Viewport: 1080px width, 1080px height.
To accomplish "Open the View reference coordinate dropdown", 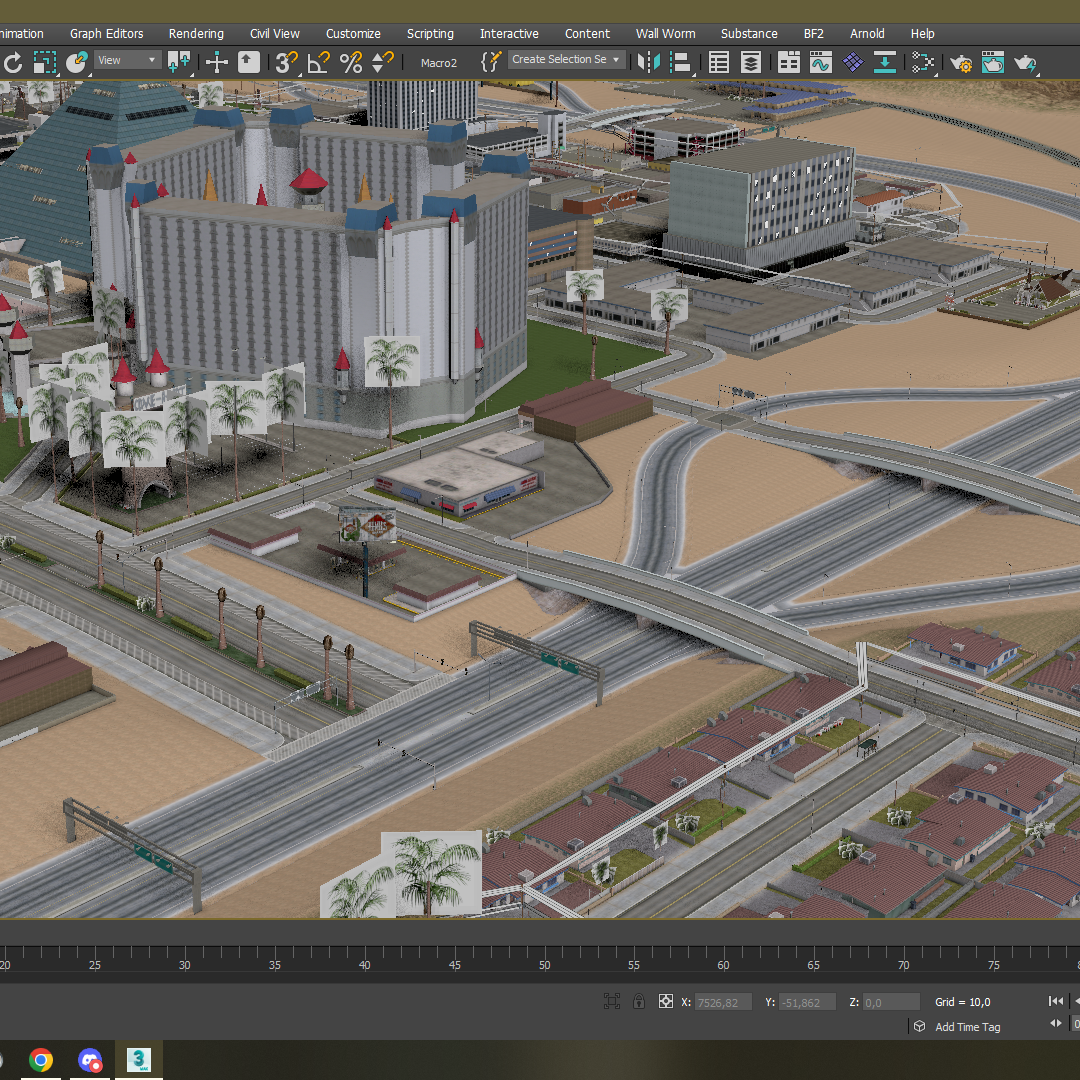I will coord(128,61).
